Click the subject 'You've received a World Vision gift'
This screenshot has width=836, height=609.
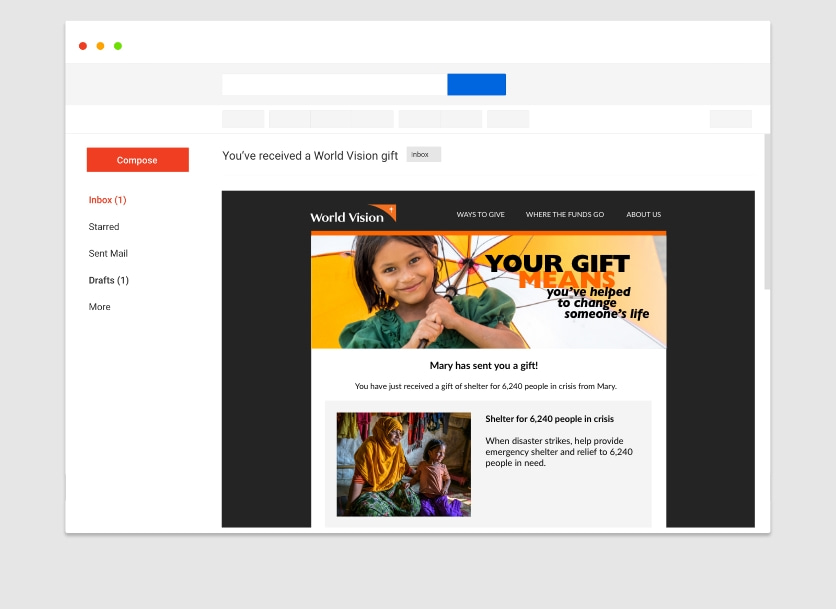pyautogui.click(x=310, y=156)
